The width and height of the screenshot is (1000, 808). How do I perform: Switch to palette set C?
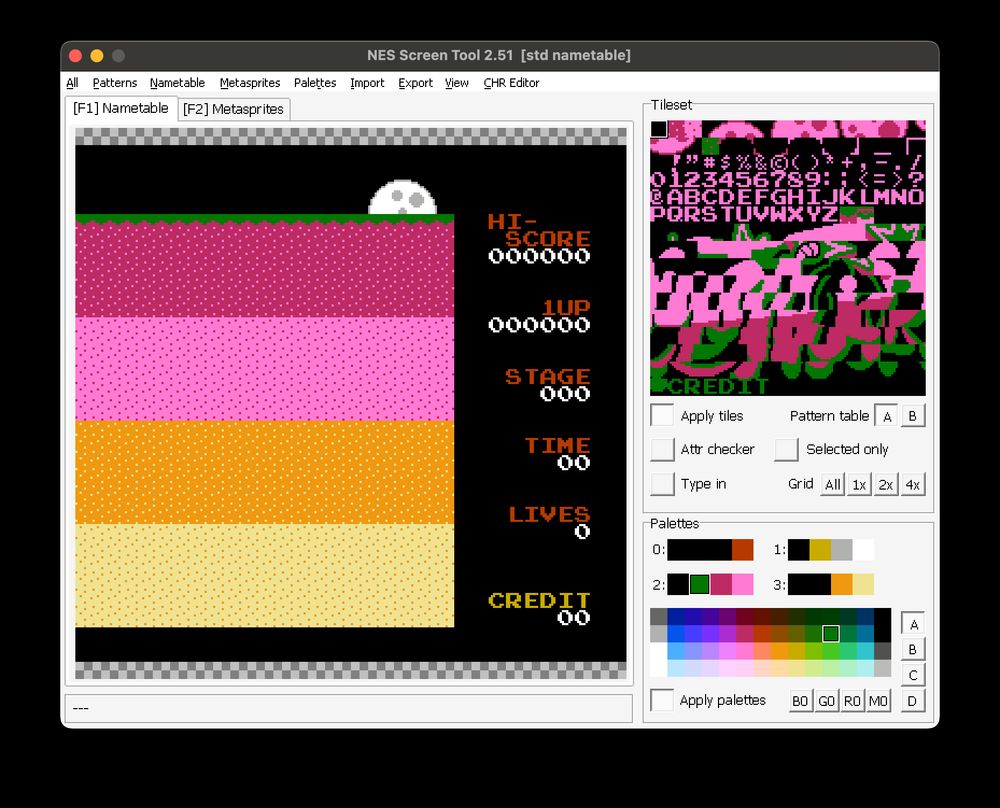(x=913, y=675)
